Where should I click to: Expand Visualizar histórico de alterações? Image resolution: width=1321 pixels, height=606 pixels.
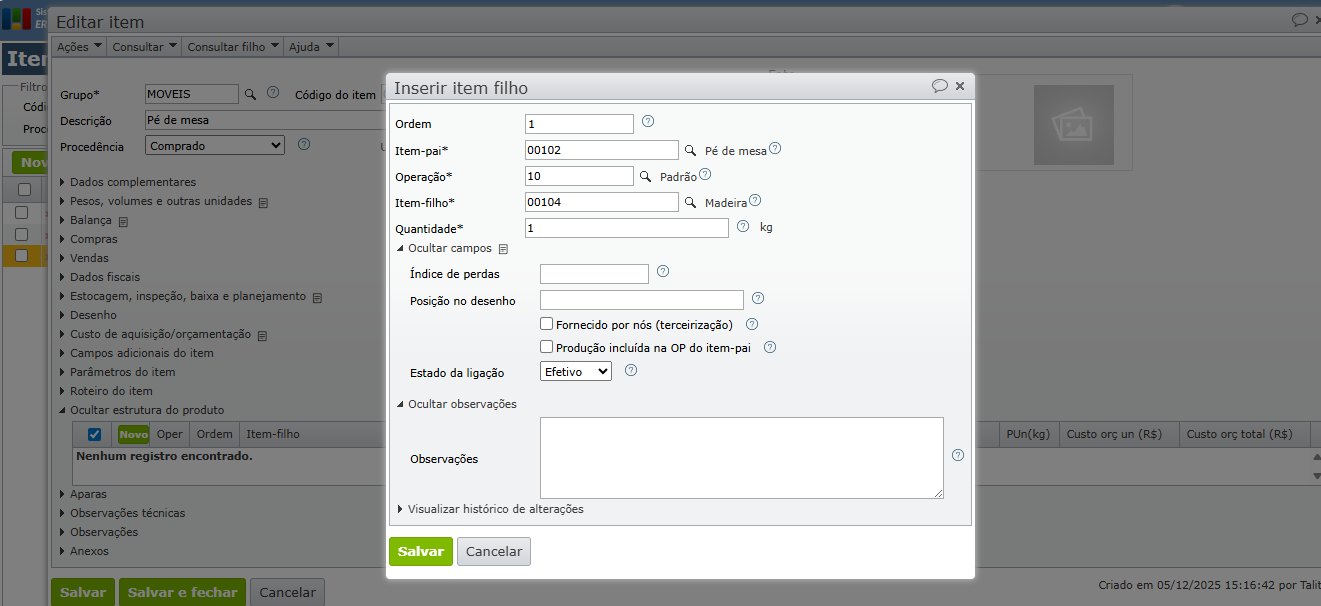click(490, 509)
